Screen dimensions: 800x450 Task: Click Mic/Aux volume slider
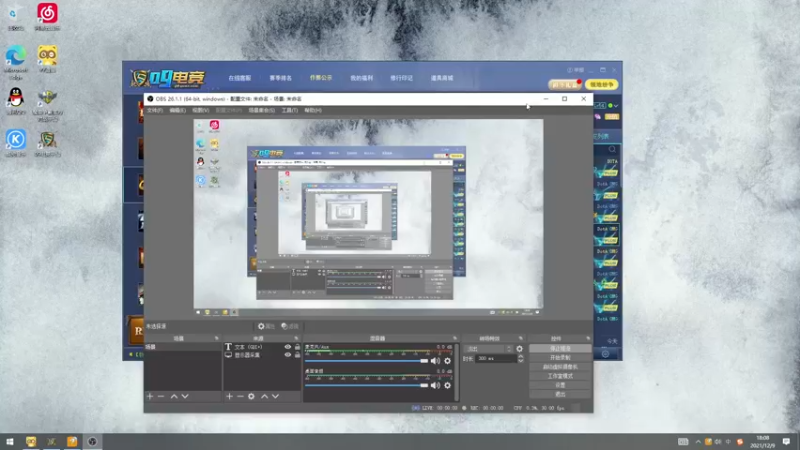[x=366, y=361]
